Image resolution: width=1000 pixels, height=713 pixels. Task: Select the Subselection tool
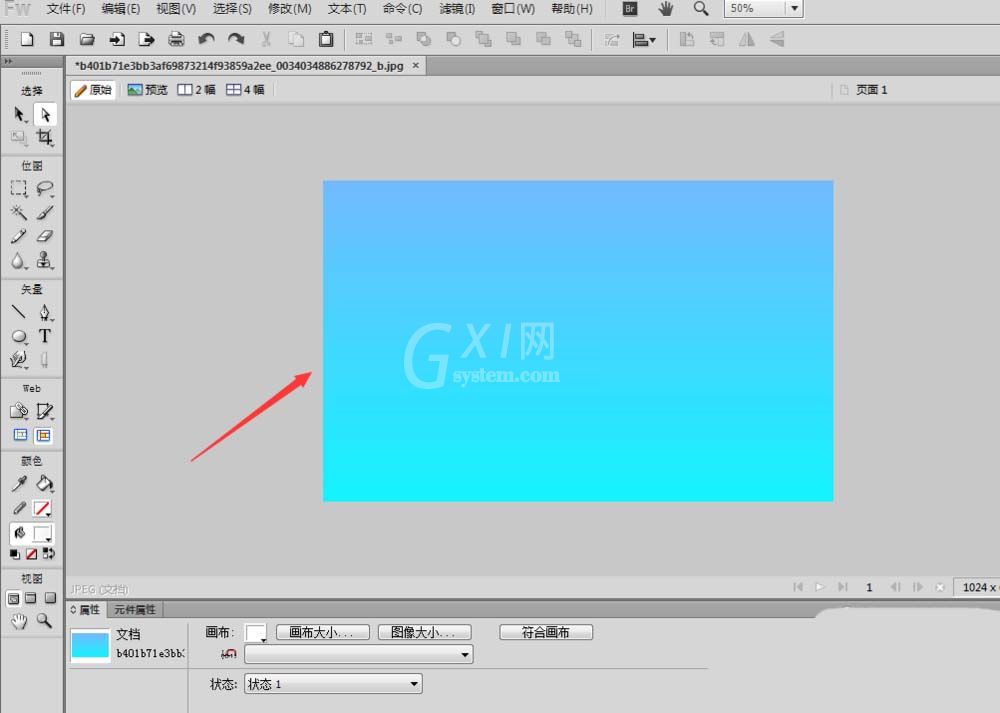(x=45, y=115)
